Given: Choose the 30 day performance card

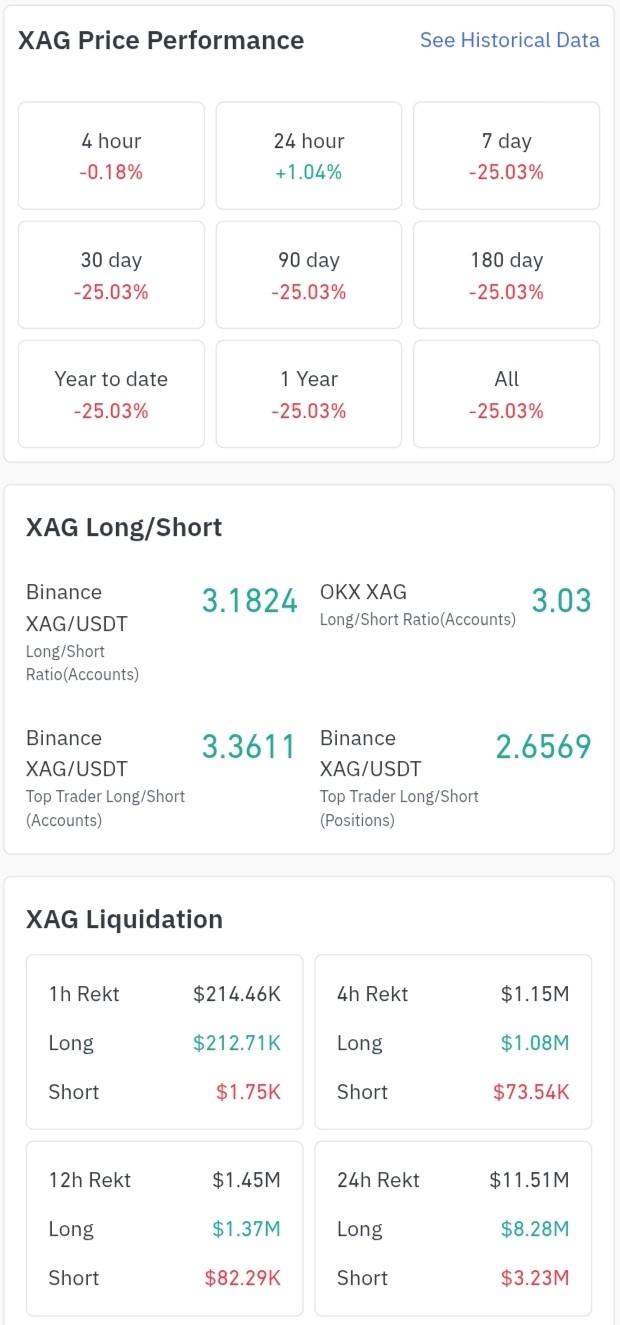Looking at the screenshot, I should 111,275.
